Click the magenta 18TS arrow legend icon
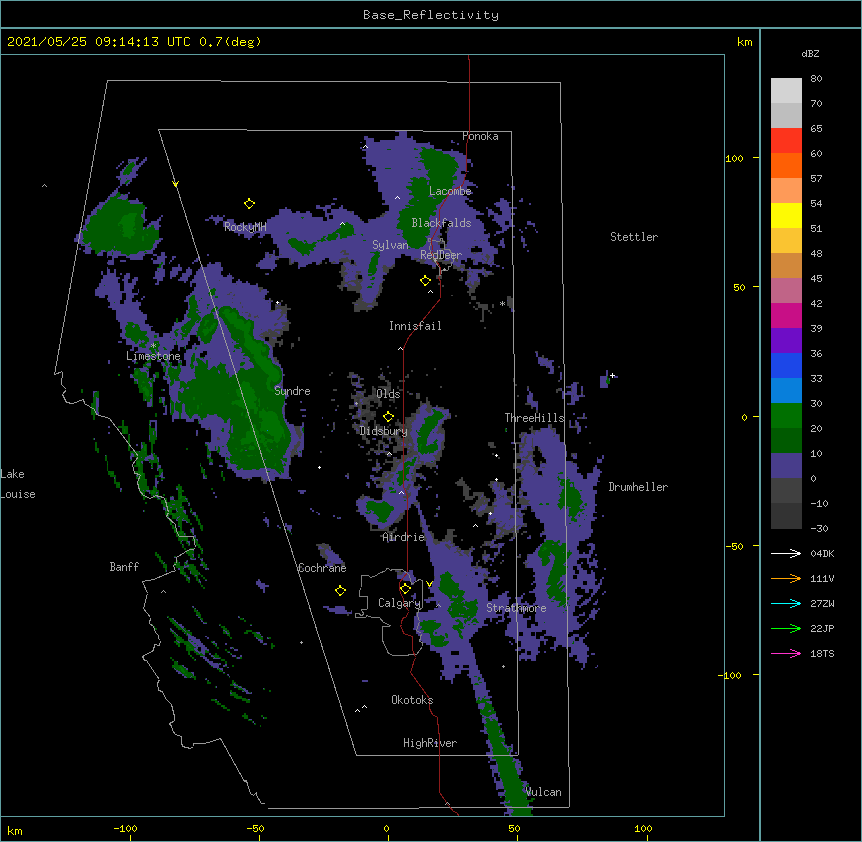 point(786,653)
